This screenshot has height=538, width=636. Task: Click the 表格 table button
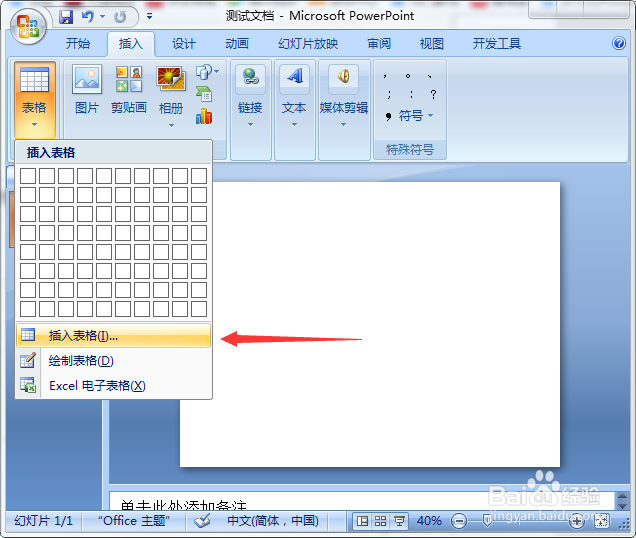(x=34, y=100)
